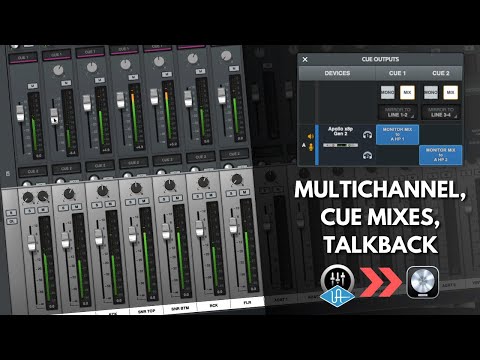This screenshot has width=480, height=360.
Task: Click the cue knob on the +5.0 strip
Action: [159, 61]
